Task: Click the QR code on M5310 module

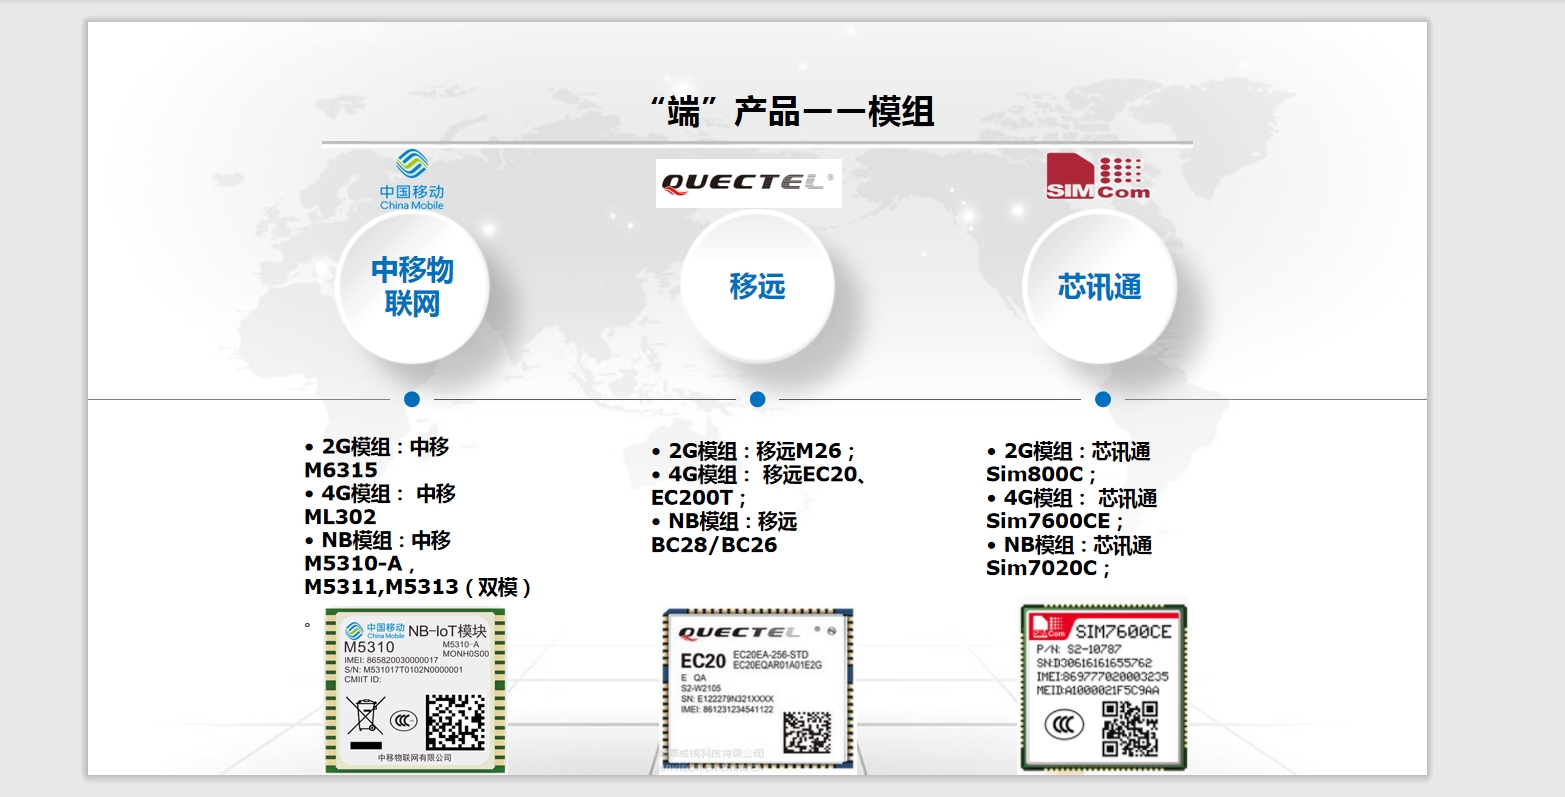Action: 455,722
